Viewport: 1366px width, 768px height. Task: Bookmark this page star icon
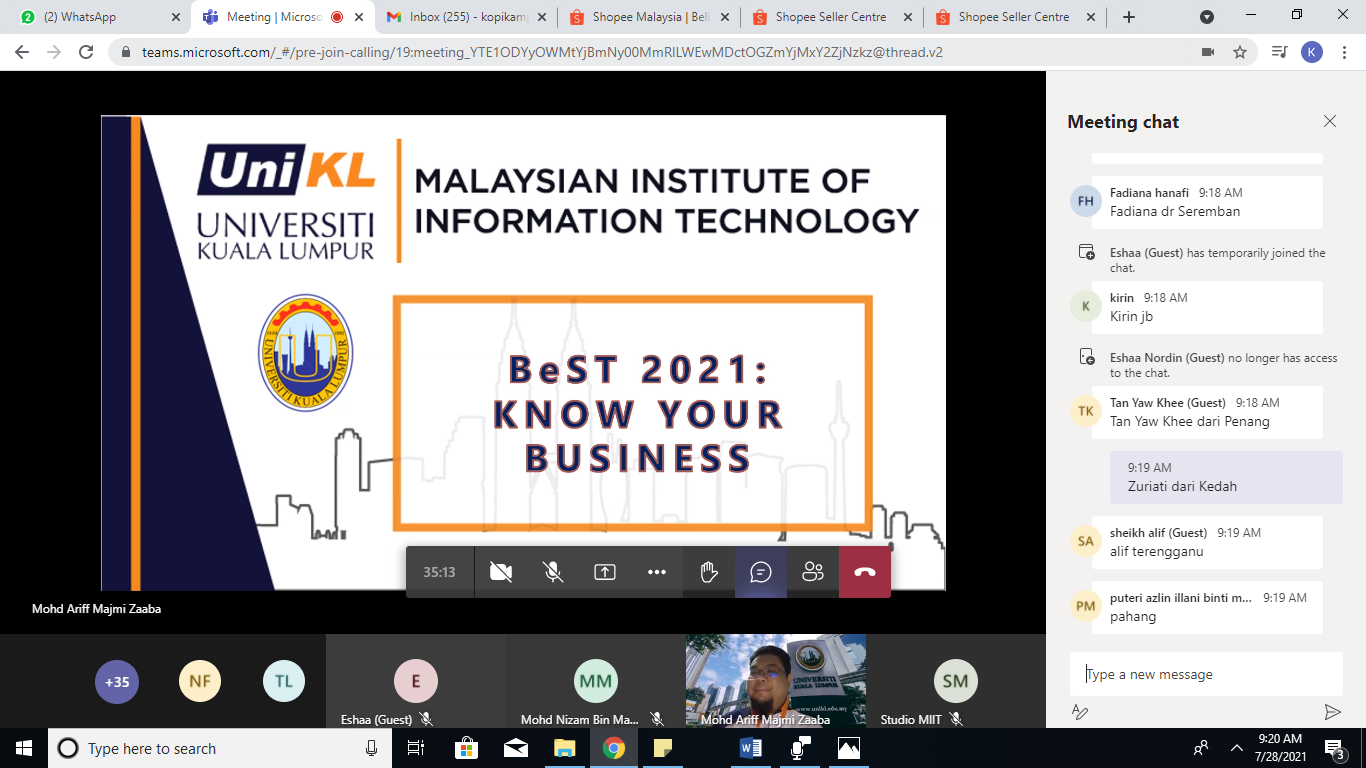point(1240,52)
